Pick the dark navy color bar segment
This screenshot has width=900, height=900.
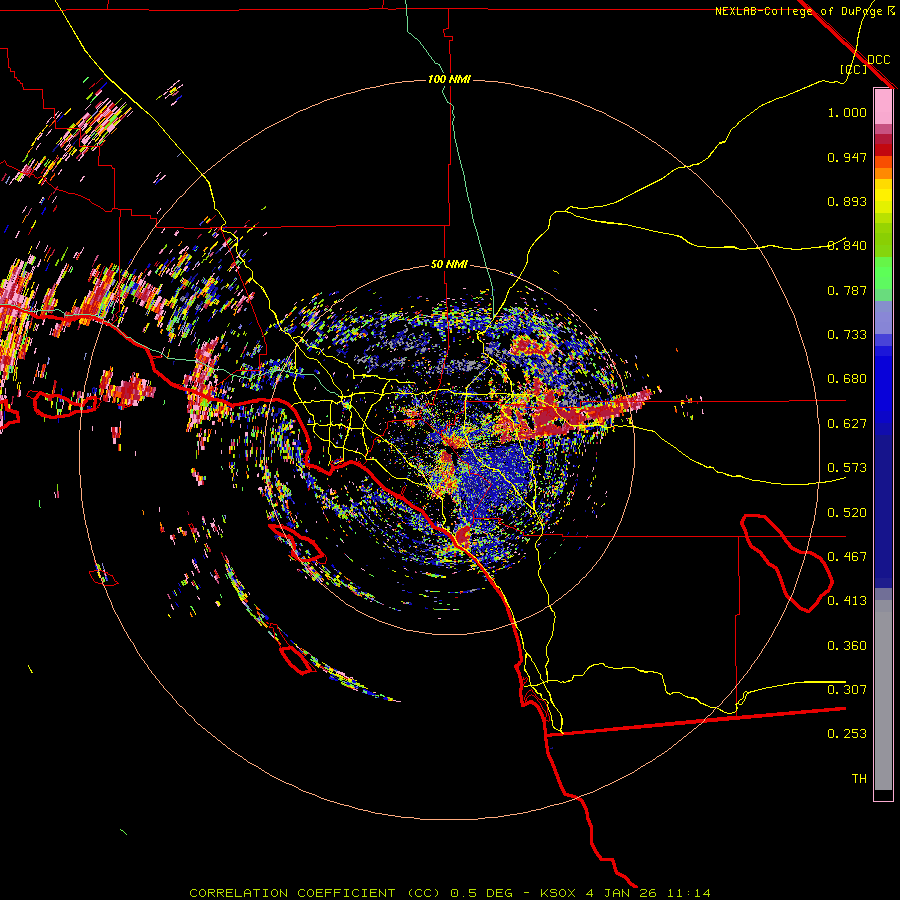883,511
